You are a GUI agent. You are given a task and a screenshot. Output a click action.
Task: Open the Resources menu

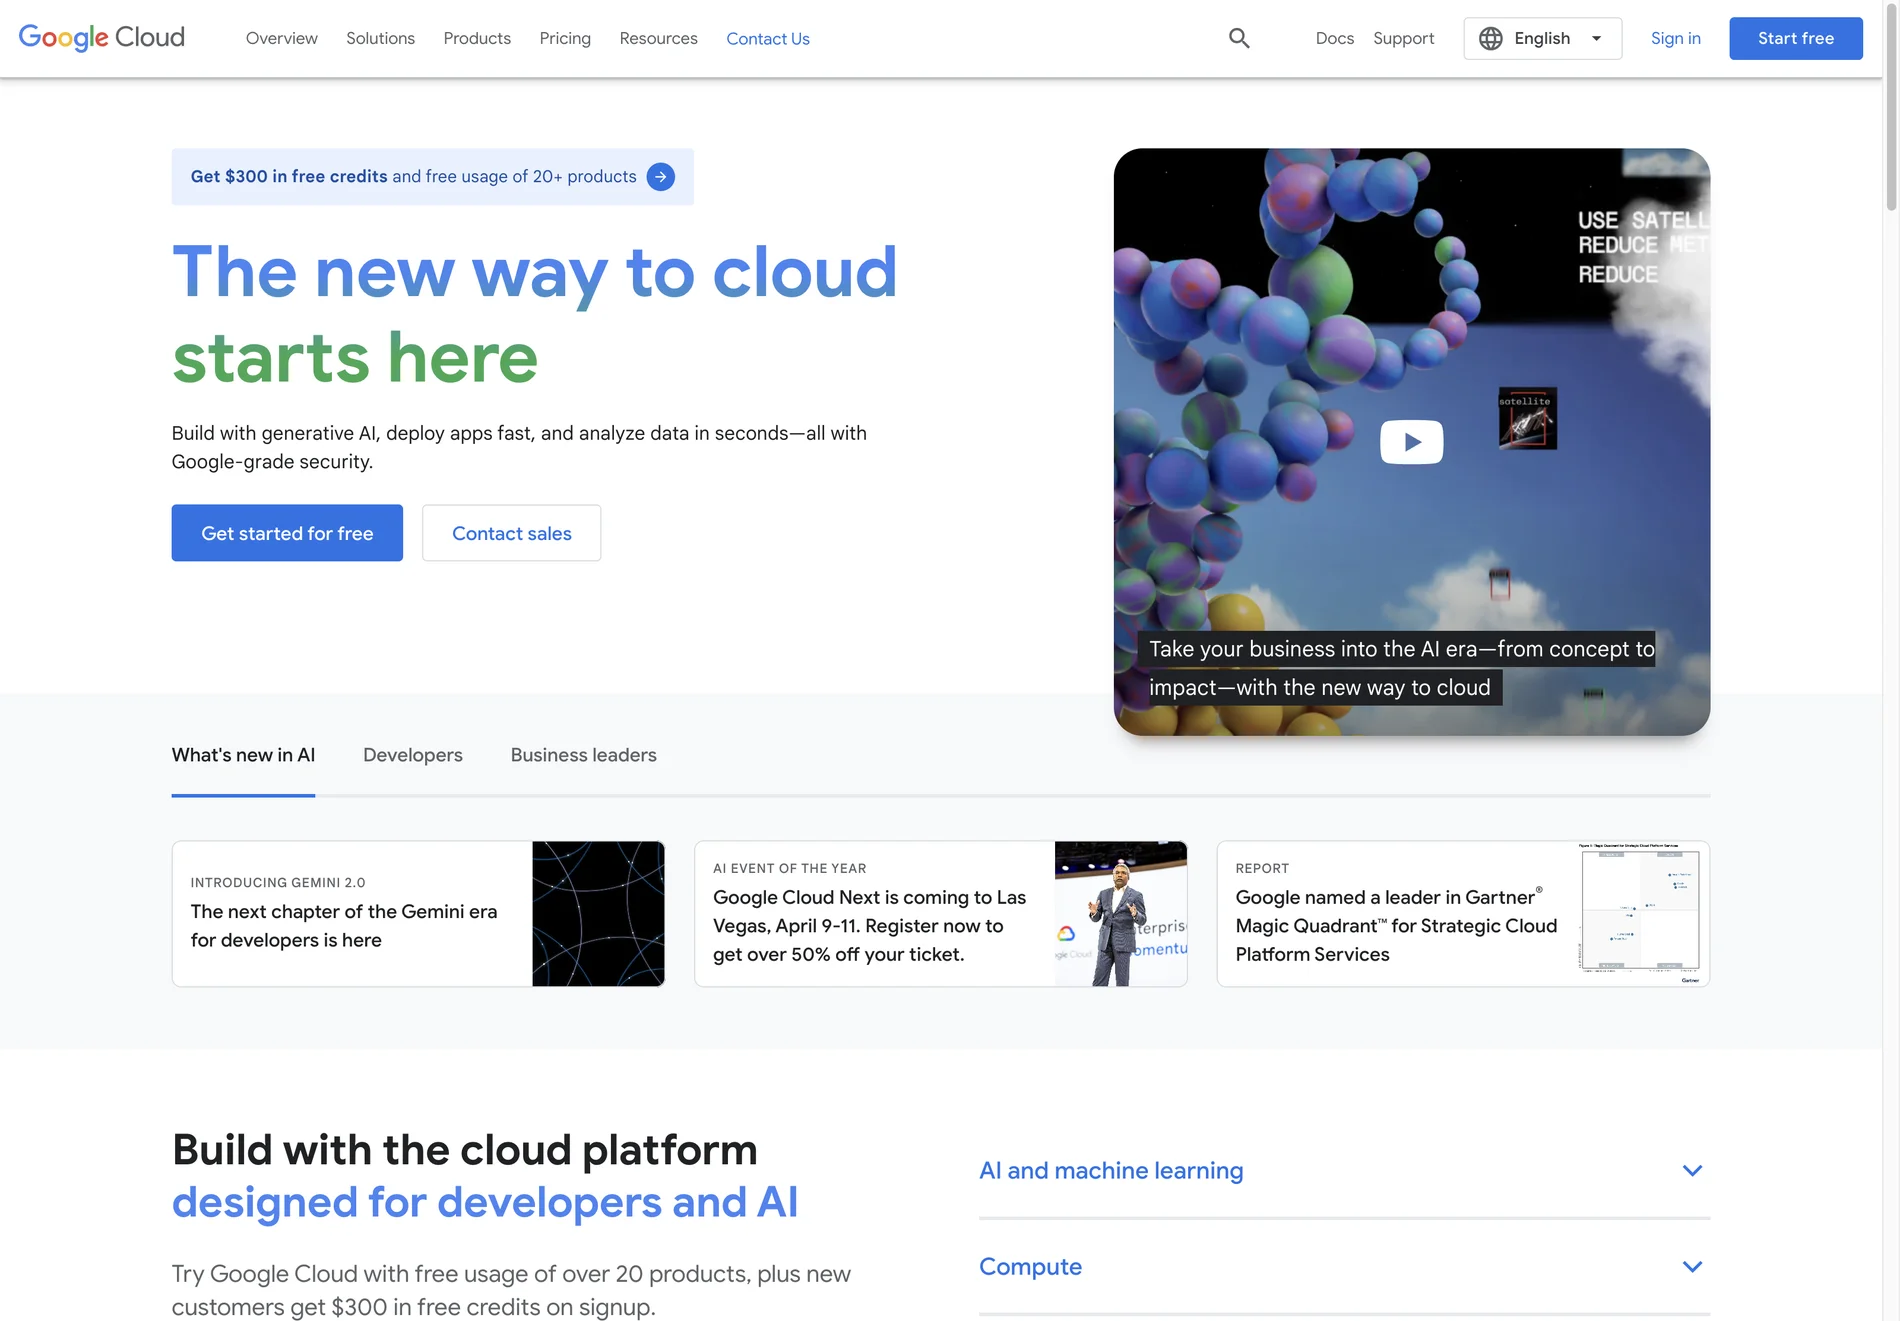coord(658,38)
